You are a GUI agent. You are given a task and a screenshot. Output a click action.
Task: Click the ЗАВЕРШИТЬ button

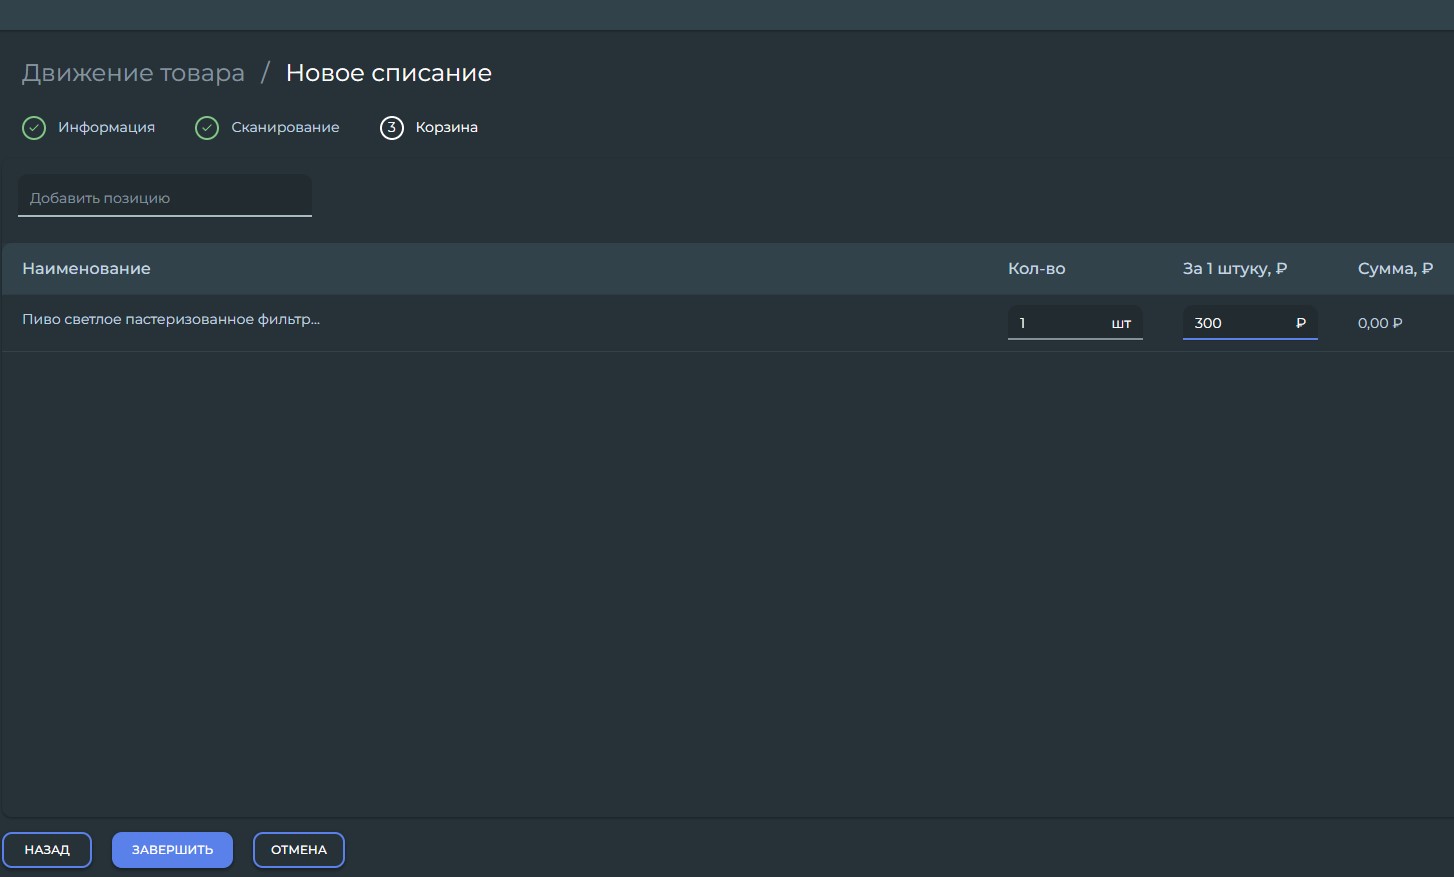[x=172, y=850]
